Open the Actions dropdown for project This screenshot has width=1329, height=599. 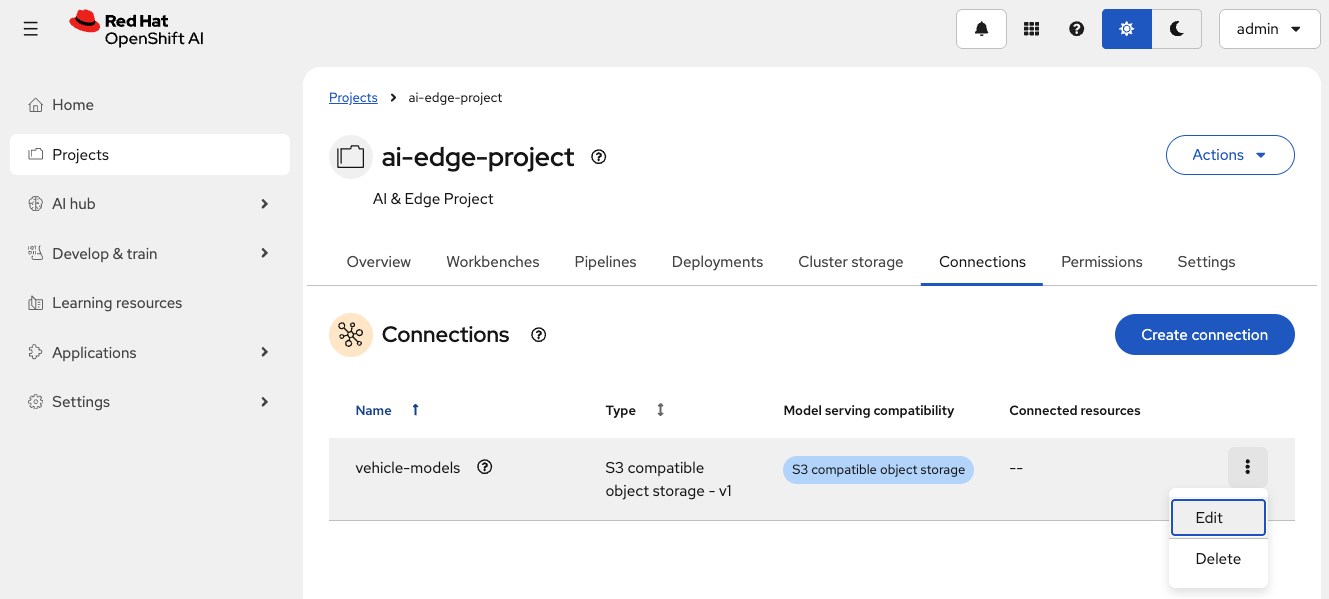point(1229,155)
